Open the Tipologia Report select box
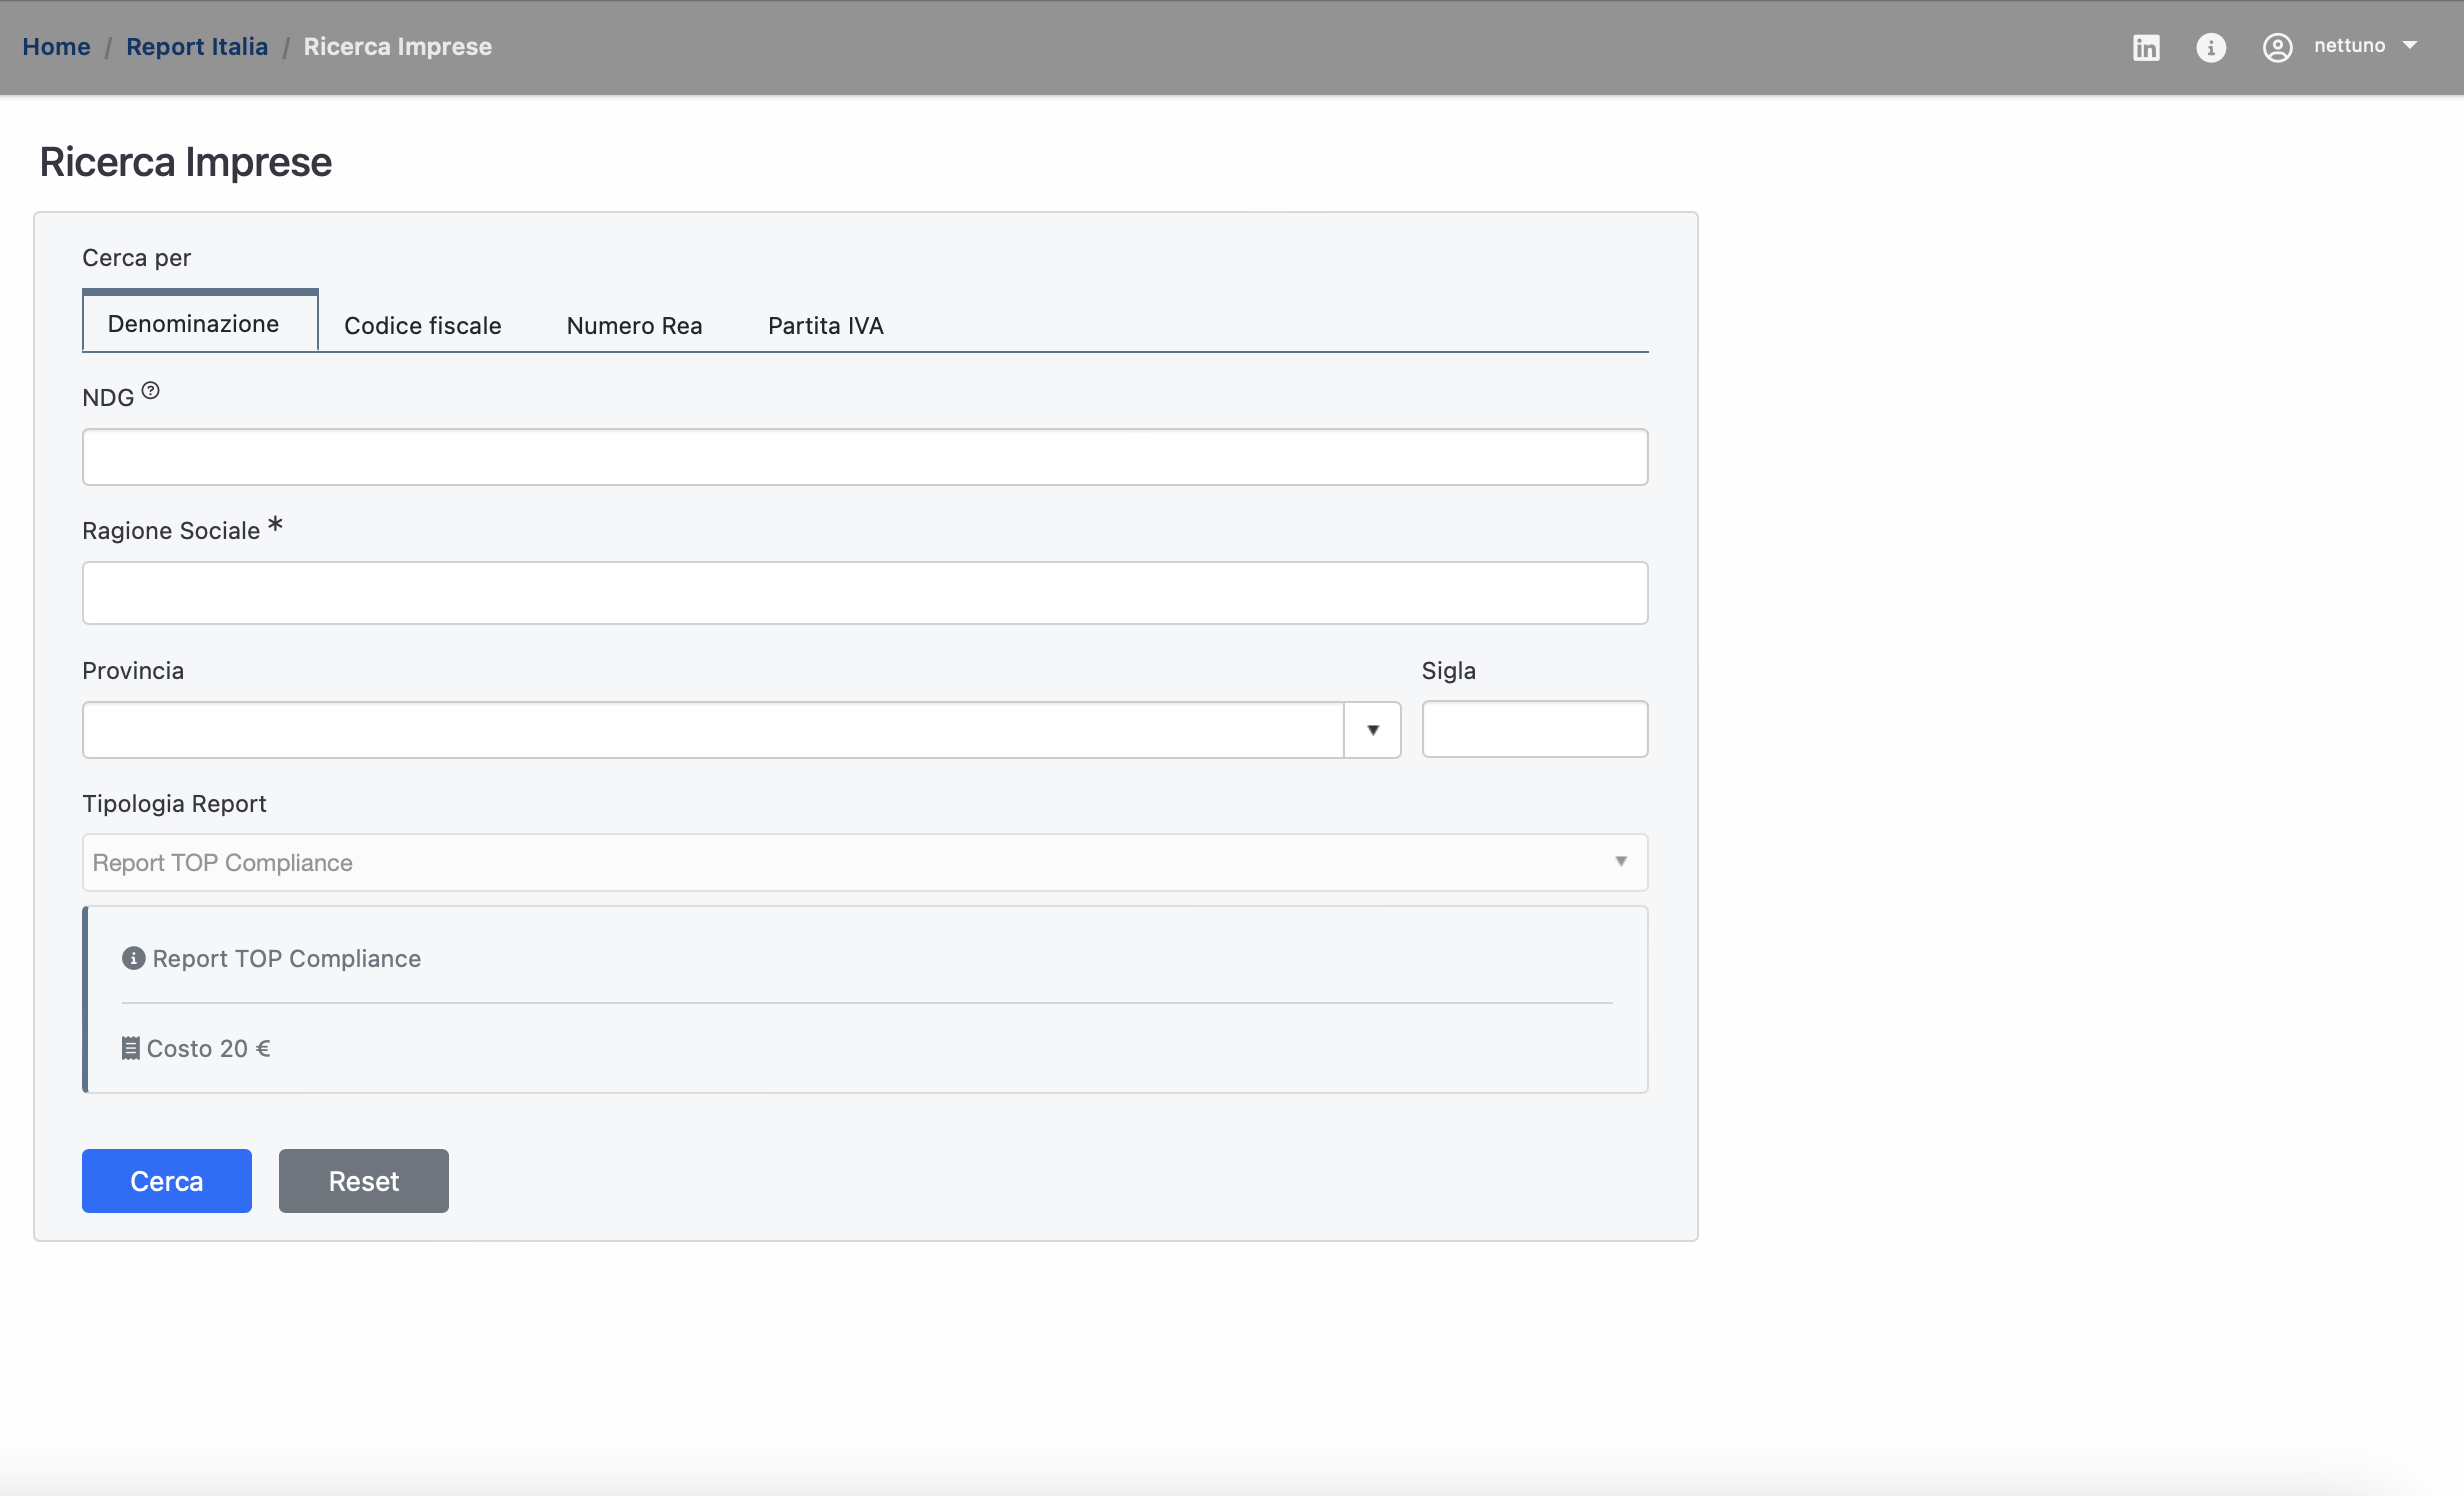Screen dimensions: 2464x1496 click(x=864, y=862)
